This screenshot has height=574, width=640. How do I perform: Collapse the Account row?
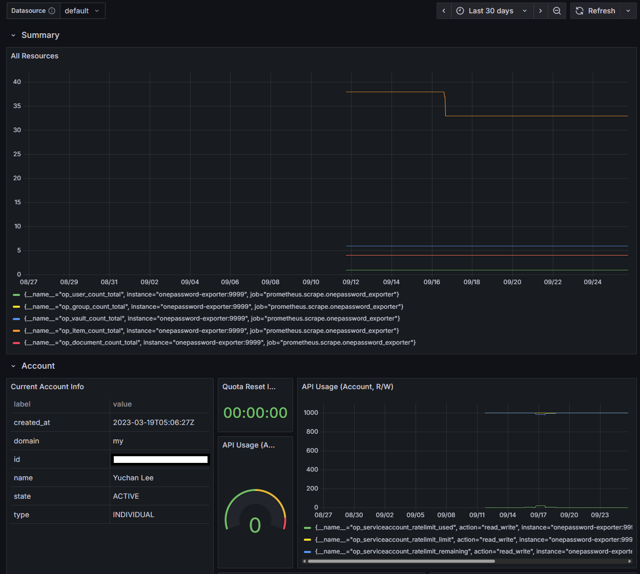(14, 366)
